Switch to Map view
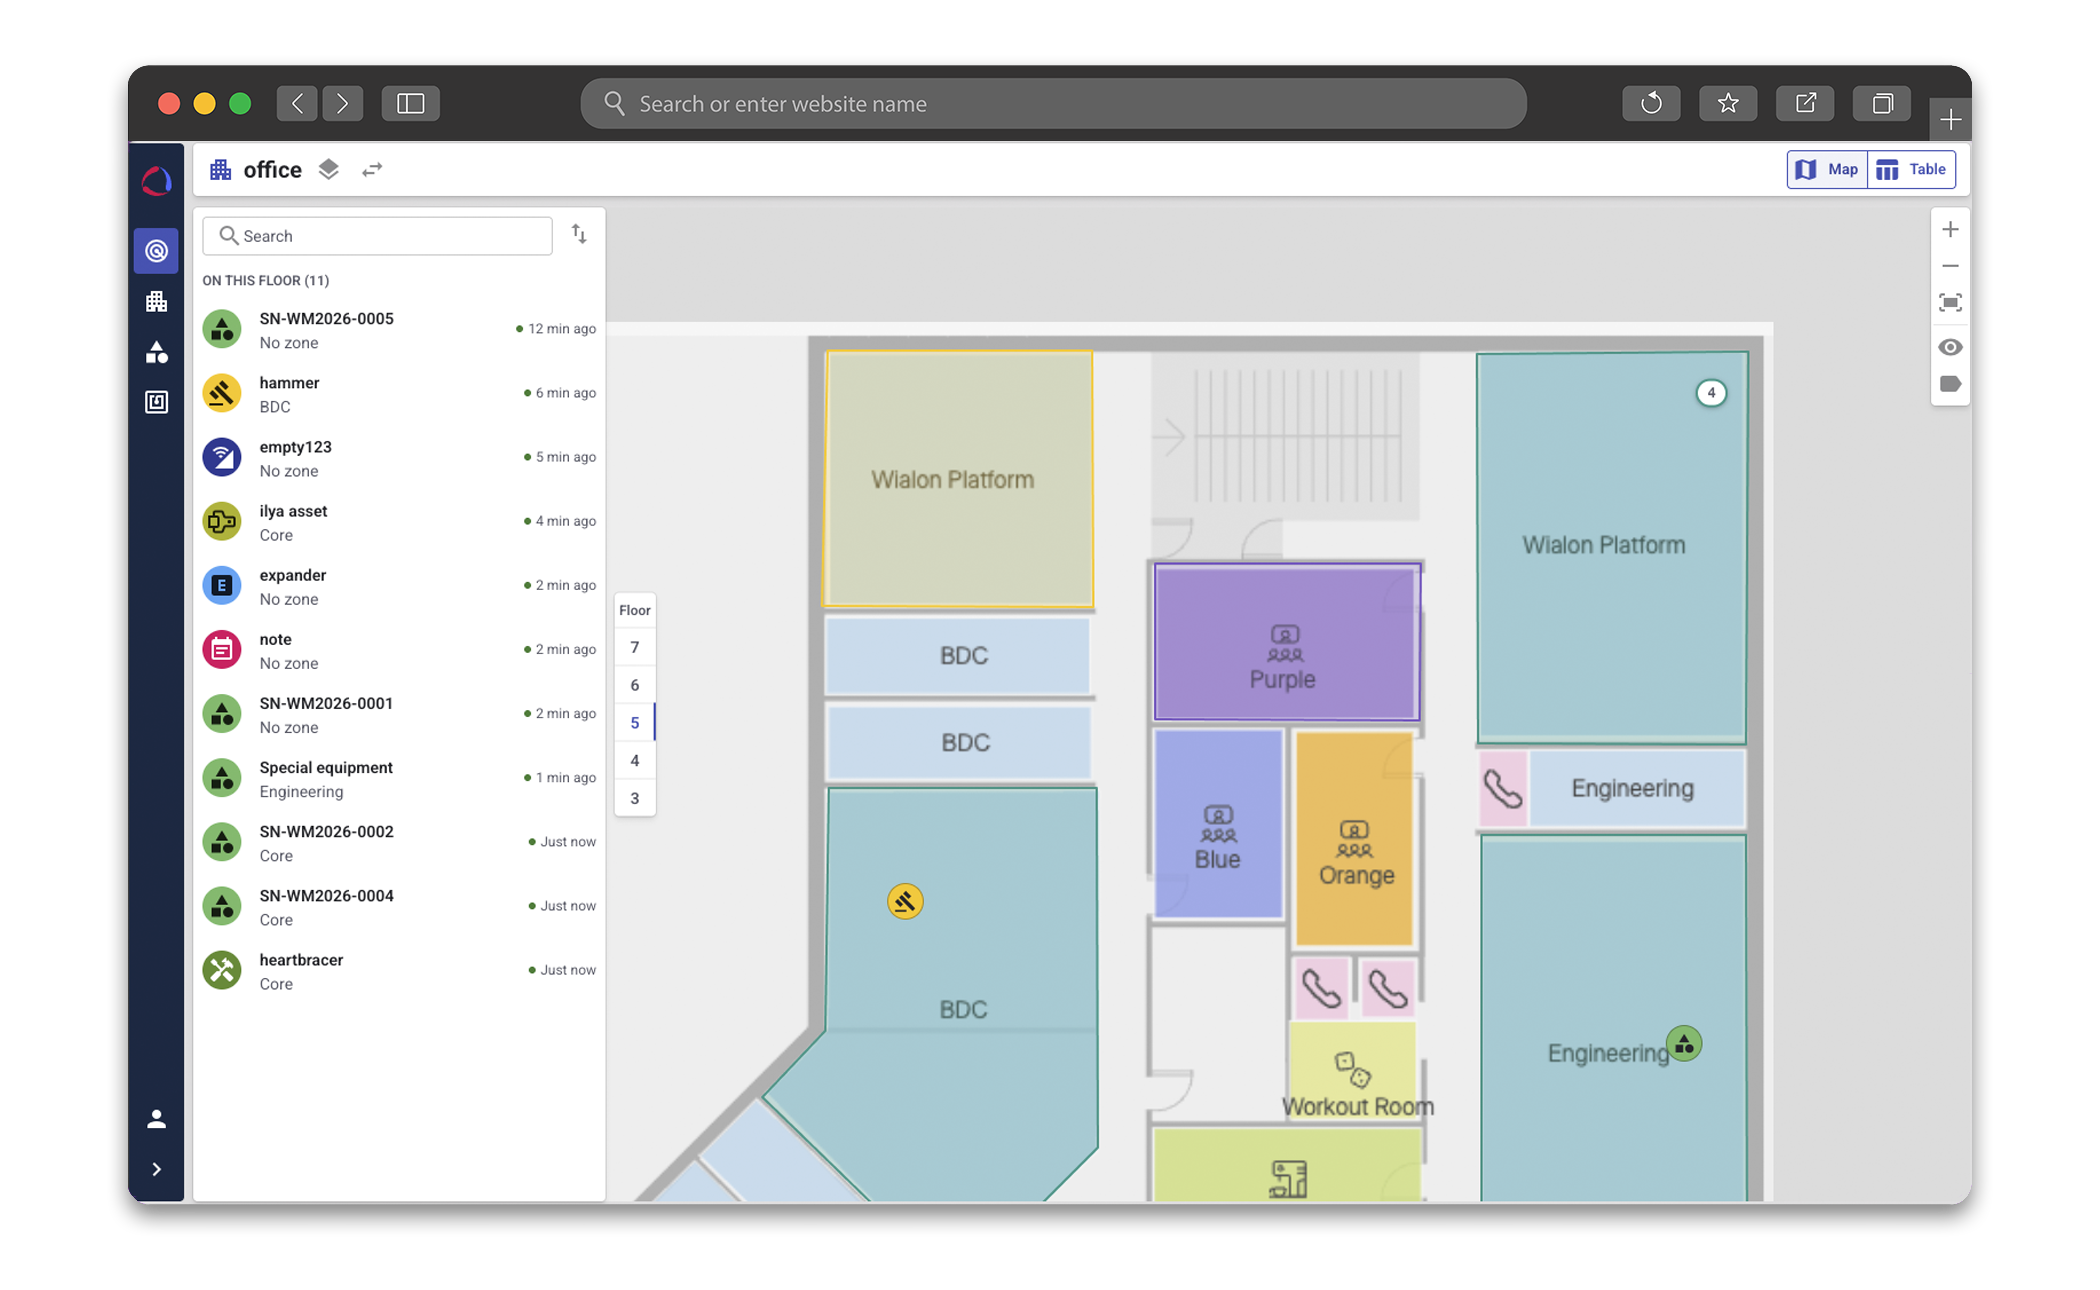 coord(1827,170)
